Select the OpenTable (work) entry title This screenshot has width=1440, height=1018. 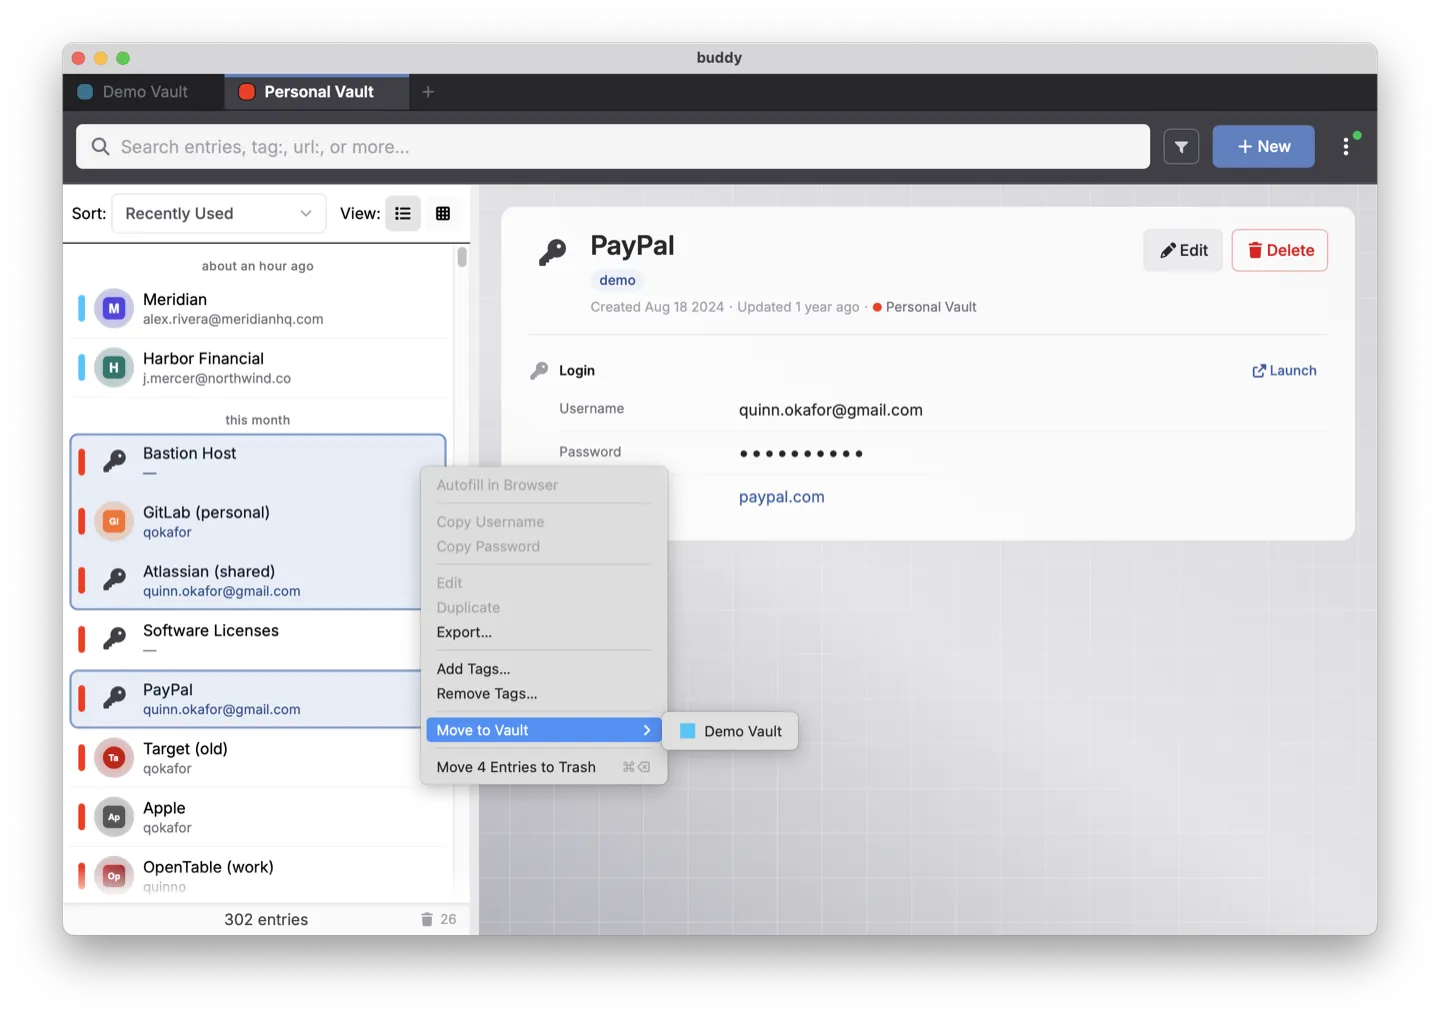208,867
